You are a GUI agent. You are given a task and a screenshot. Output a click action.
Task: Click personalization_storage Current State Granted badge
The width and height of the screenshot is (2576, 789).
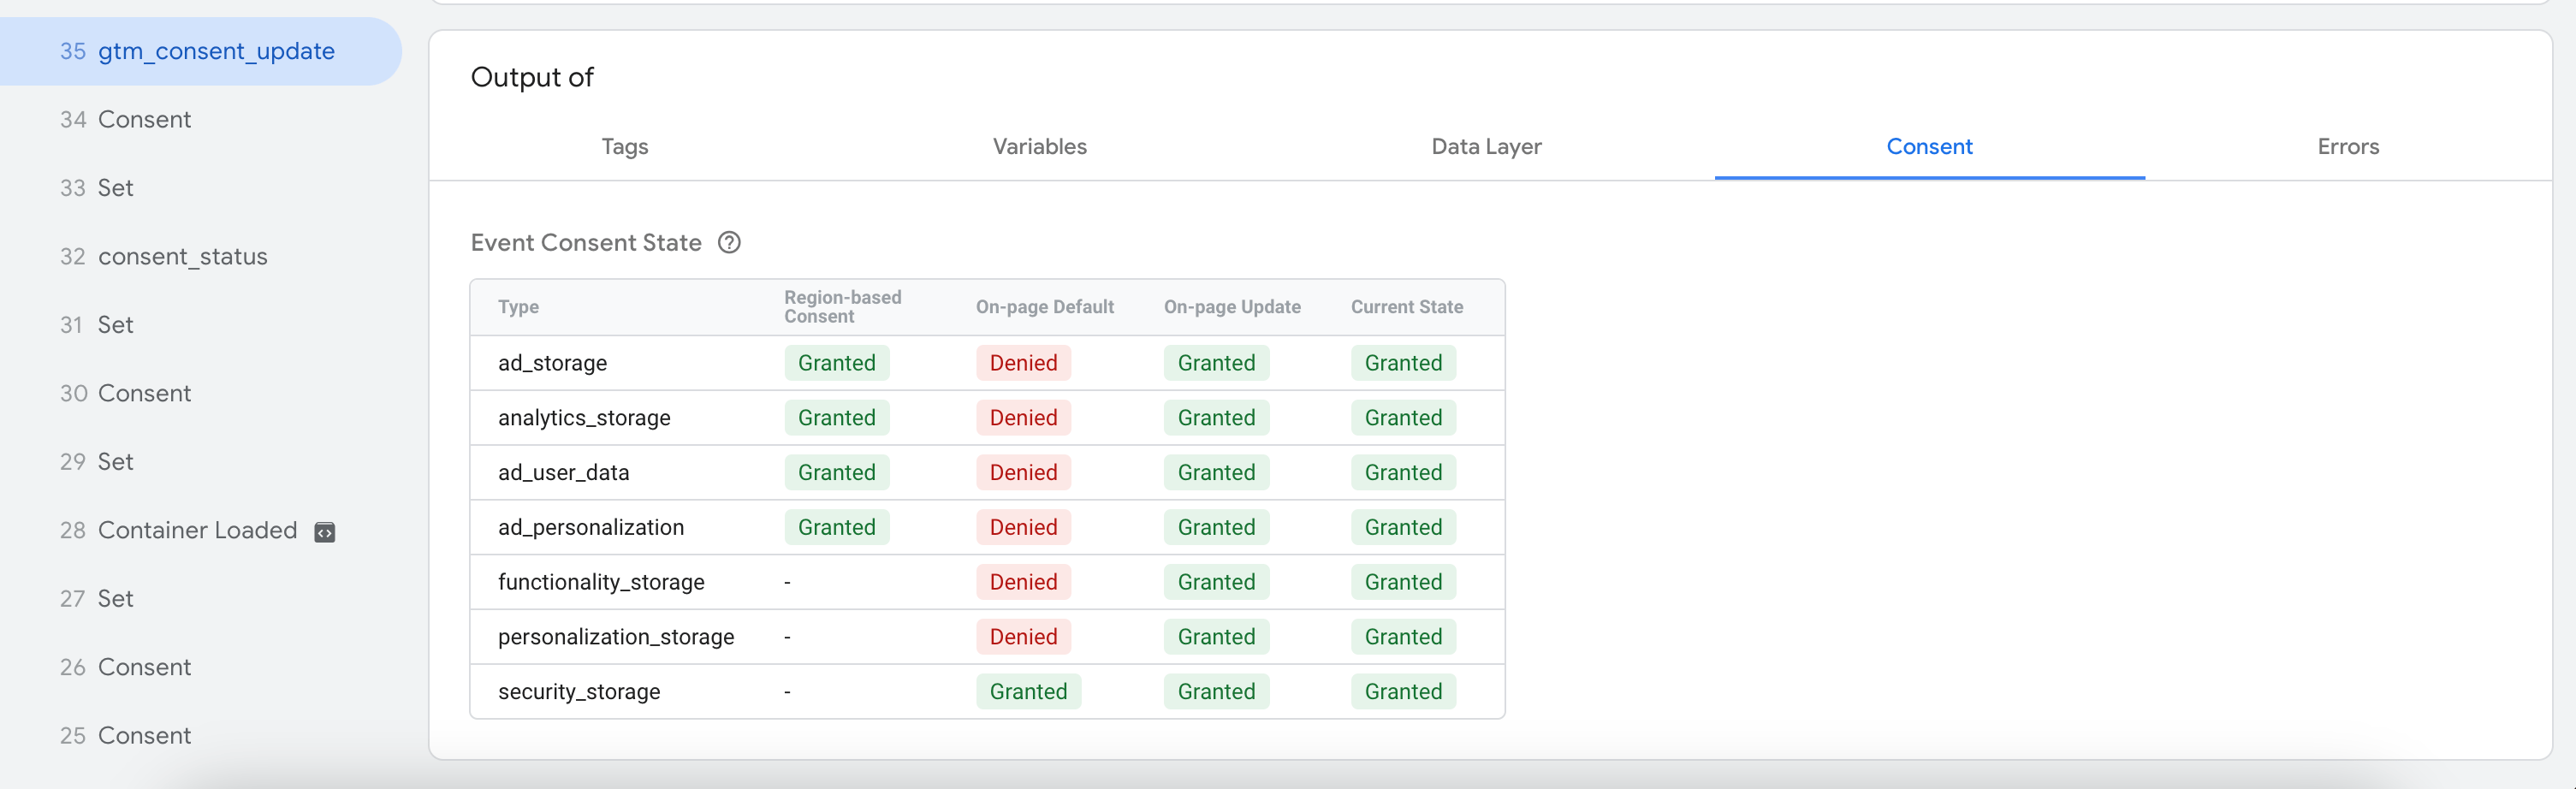tap(1403, 637)
